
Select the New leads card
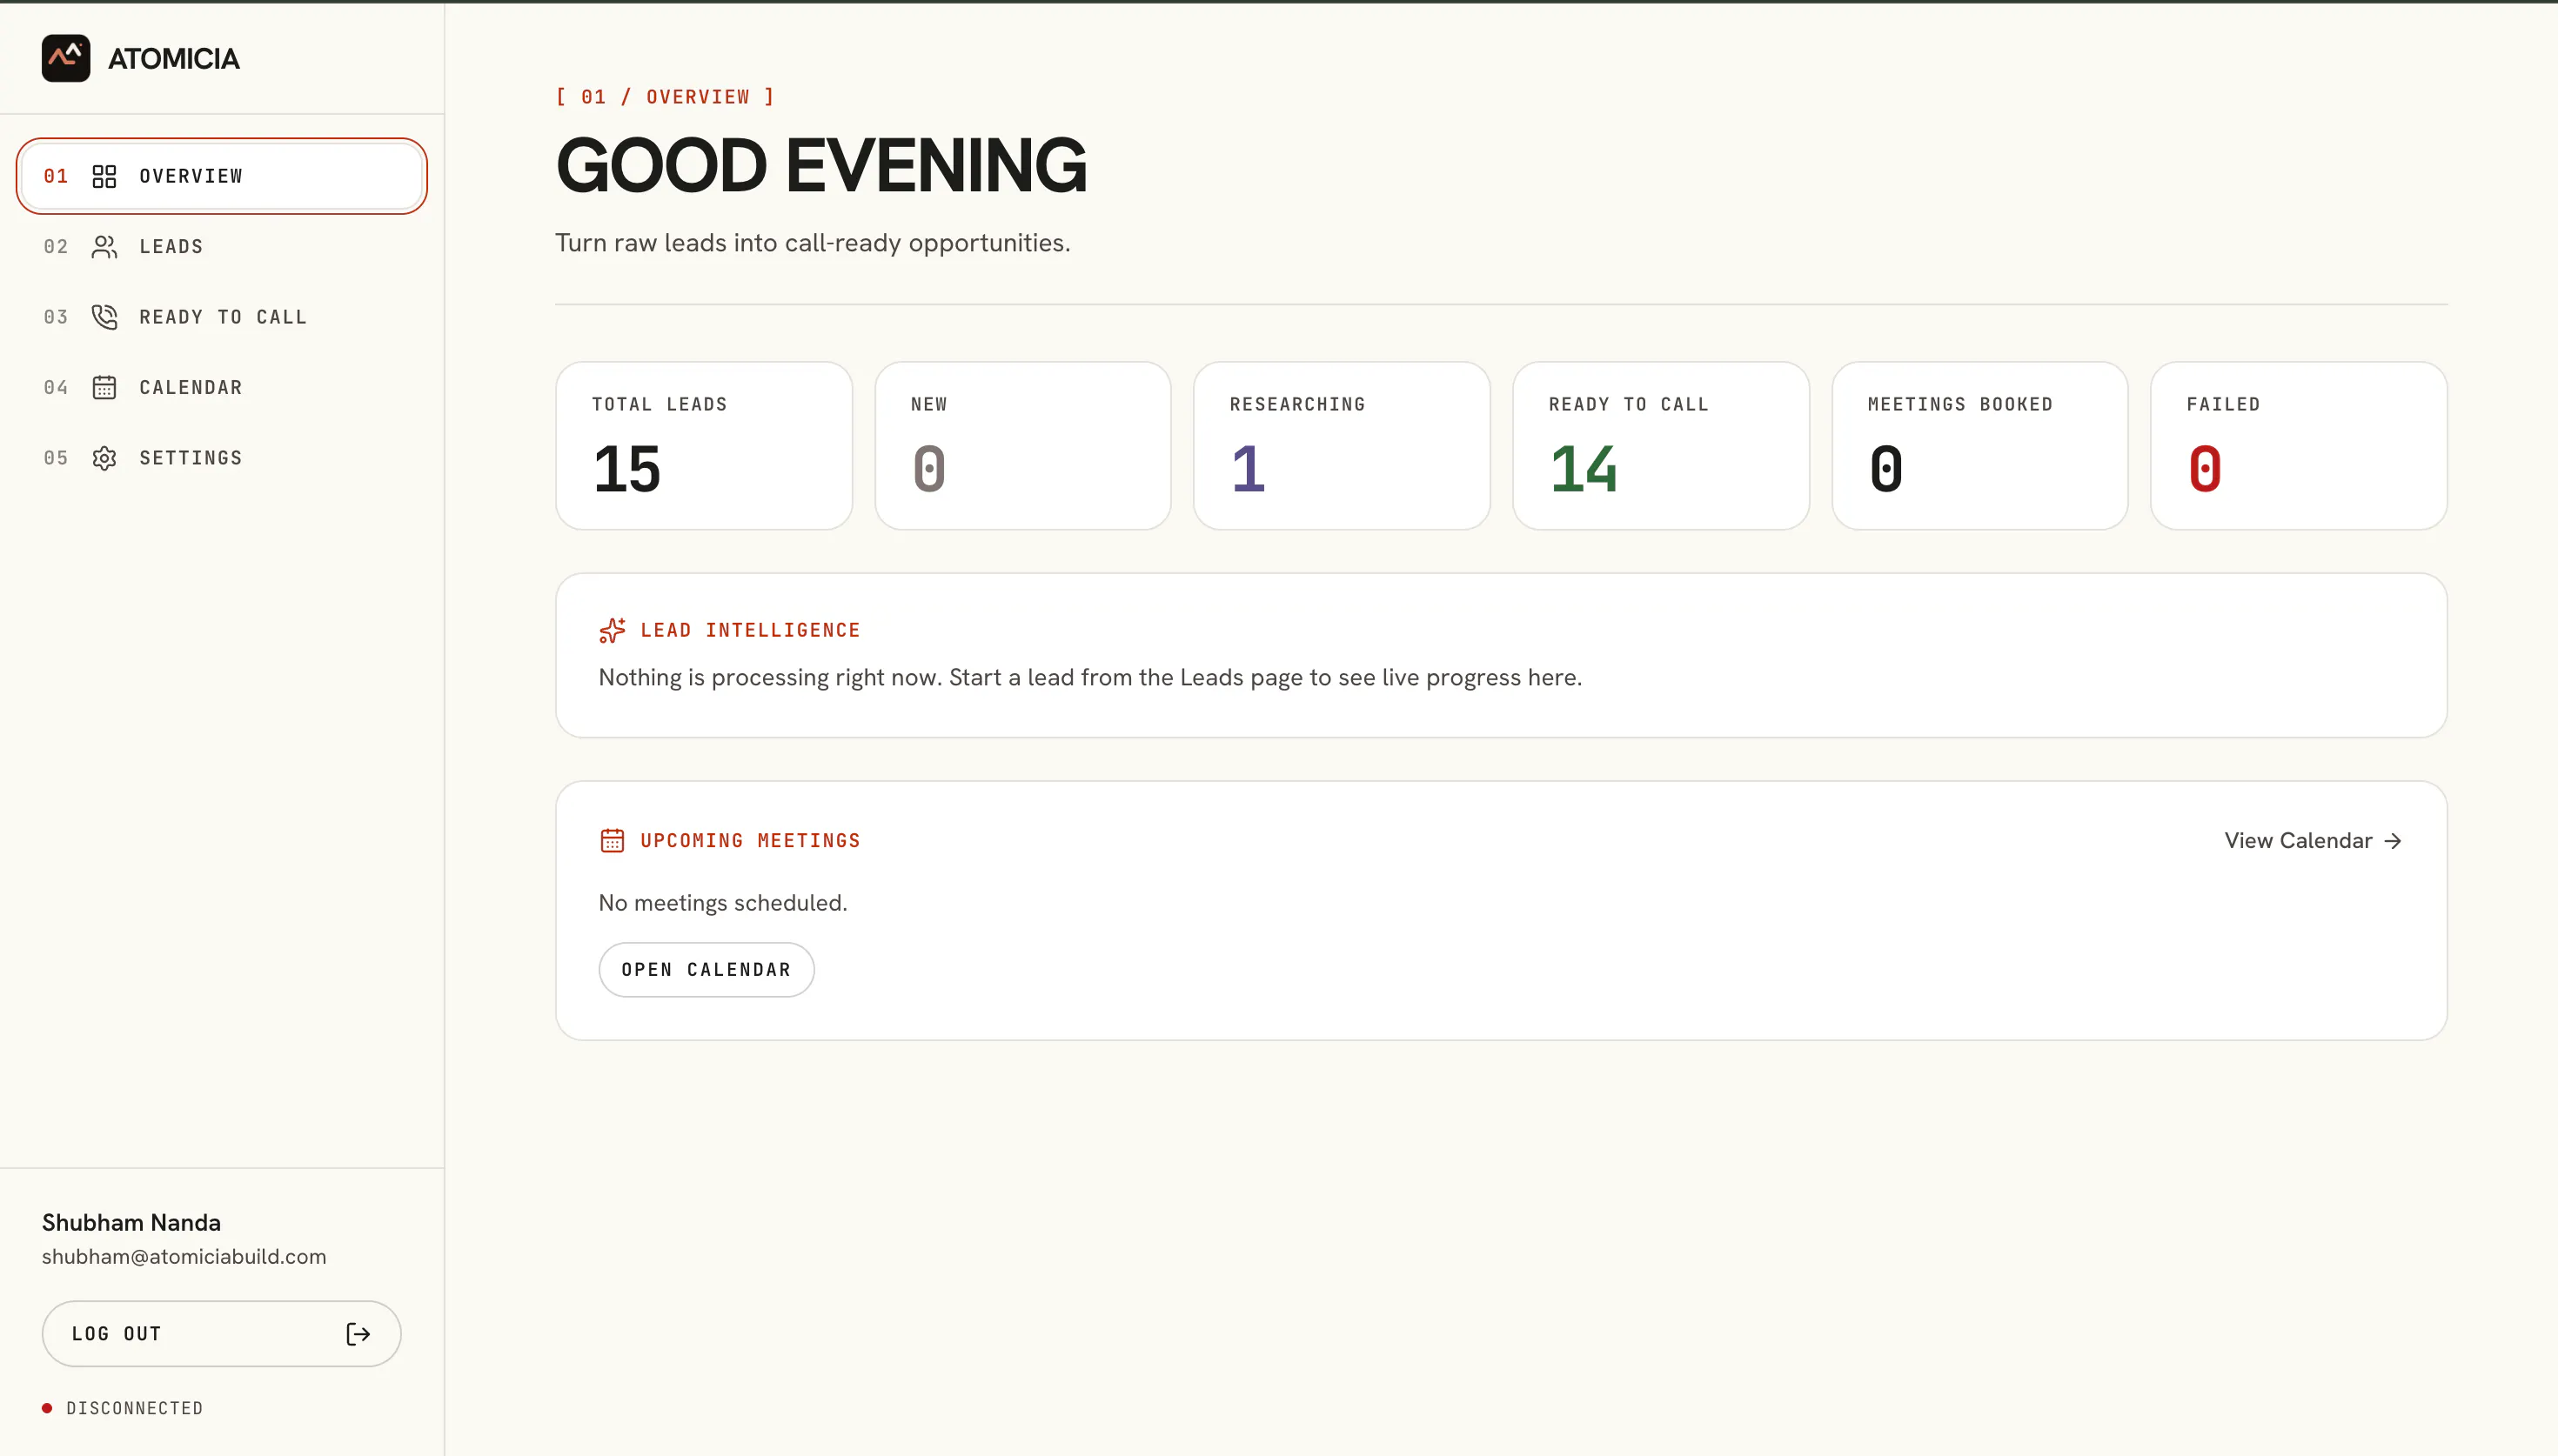click(x=1023, y=446)
